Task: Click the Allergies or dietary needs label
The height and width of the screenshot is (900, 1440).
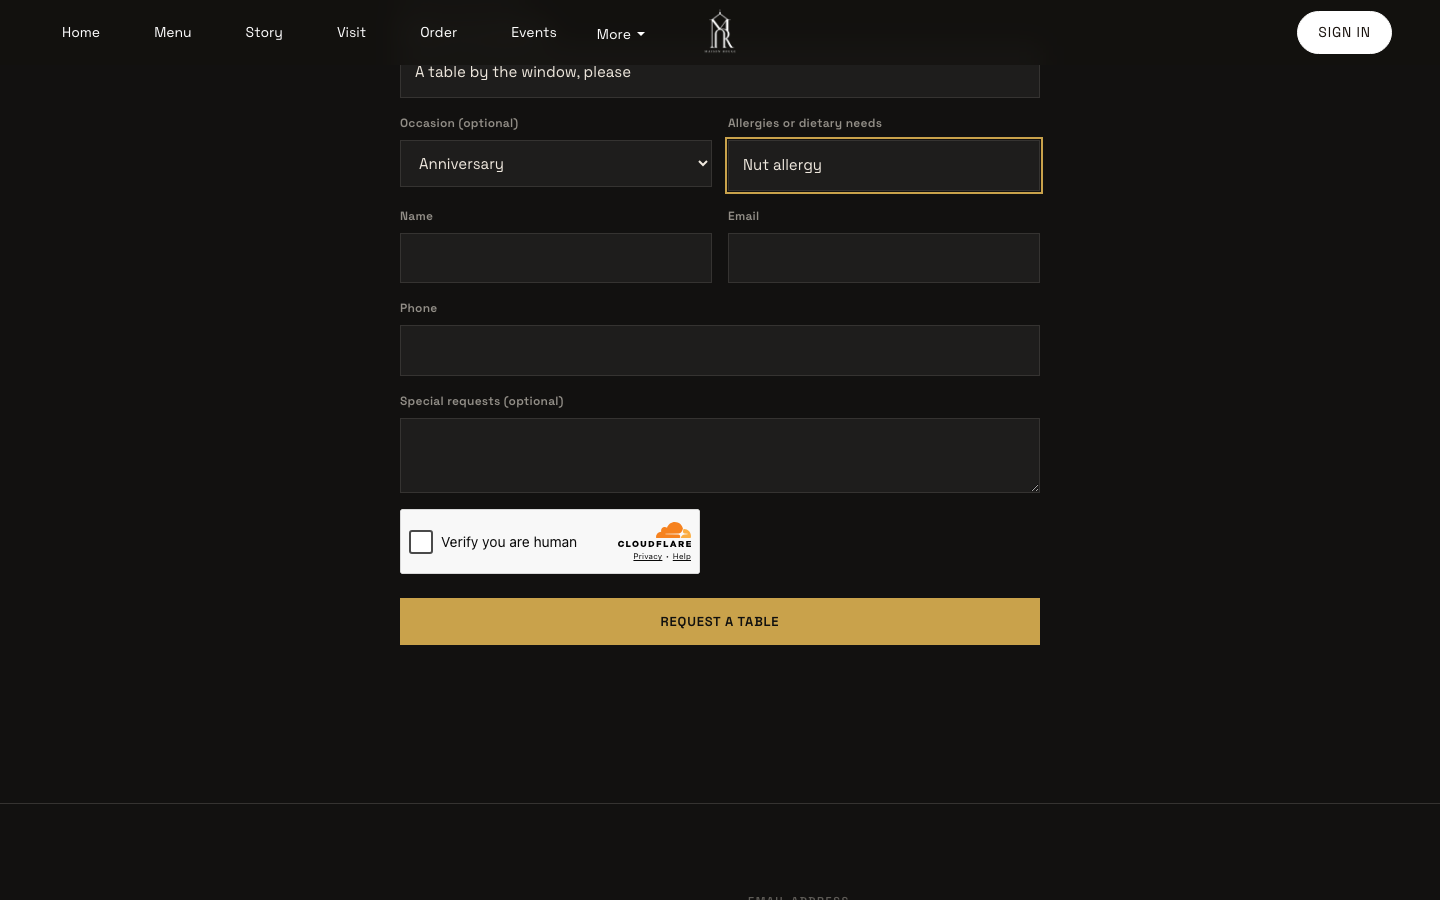Action: [805, 123]
